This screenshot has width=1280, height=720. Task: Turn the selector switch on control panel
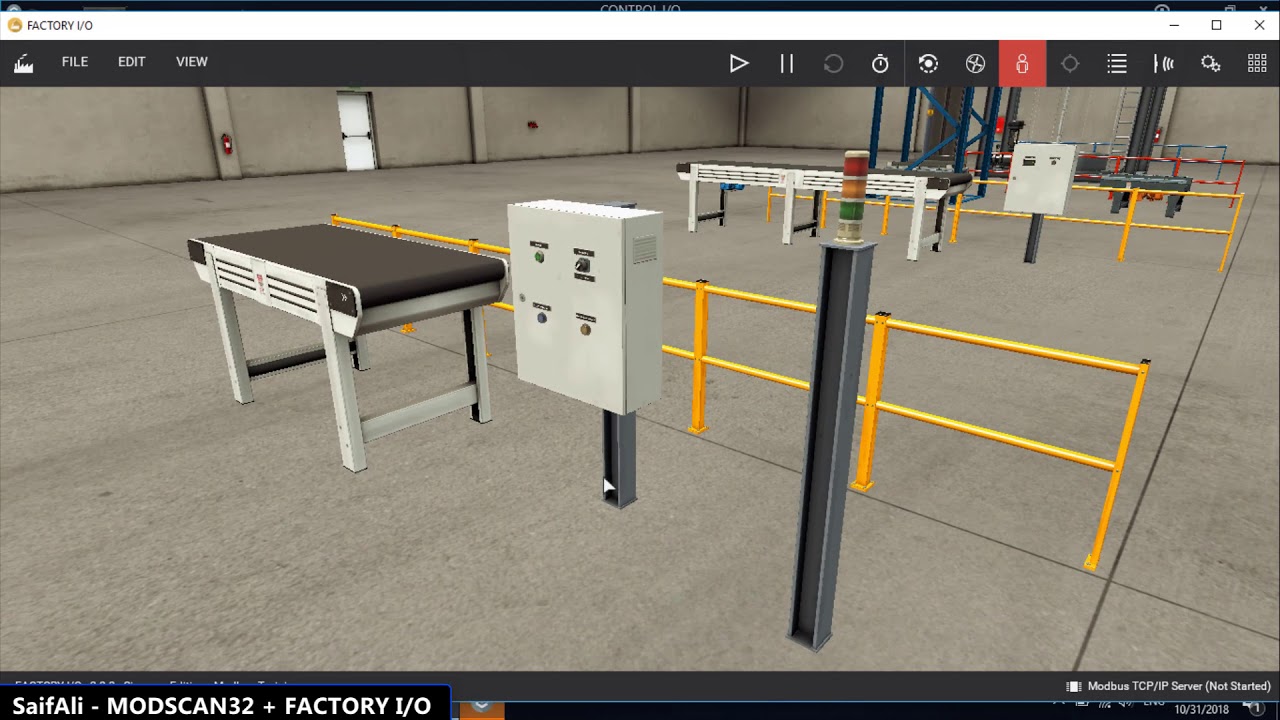582,265
